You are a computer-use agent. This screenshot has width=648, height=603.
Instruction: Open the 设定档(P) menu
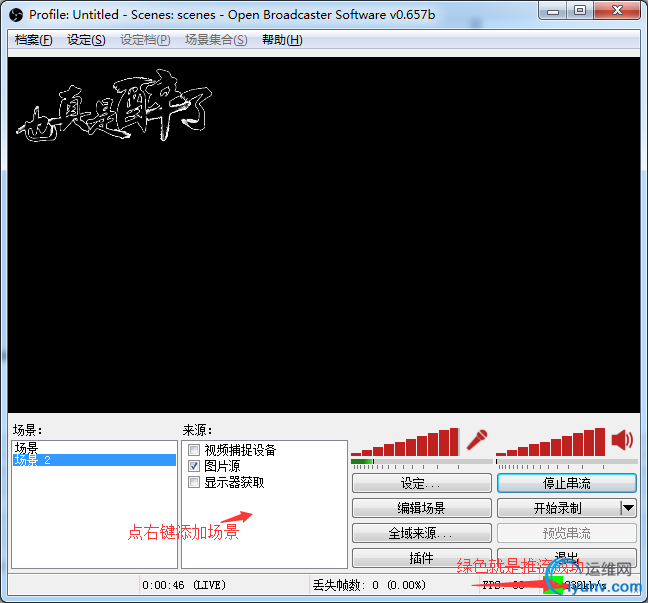coord(145,40)
